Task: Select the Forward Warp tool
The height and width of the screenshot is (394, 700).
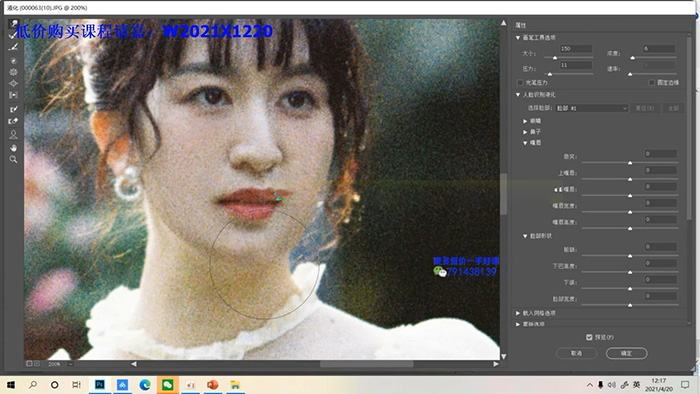Action: (13, 23)
